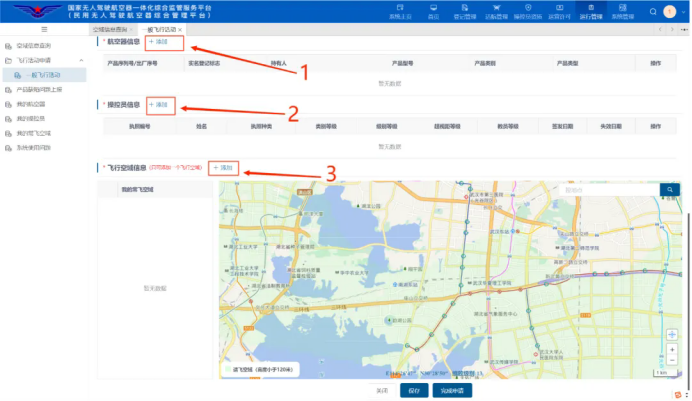Image resolution: width=692 pixels, height=401 pixels.
Task: Open the search magnifier in the top bar
Action: pos(653,12)
